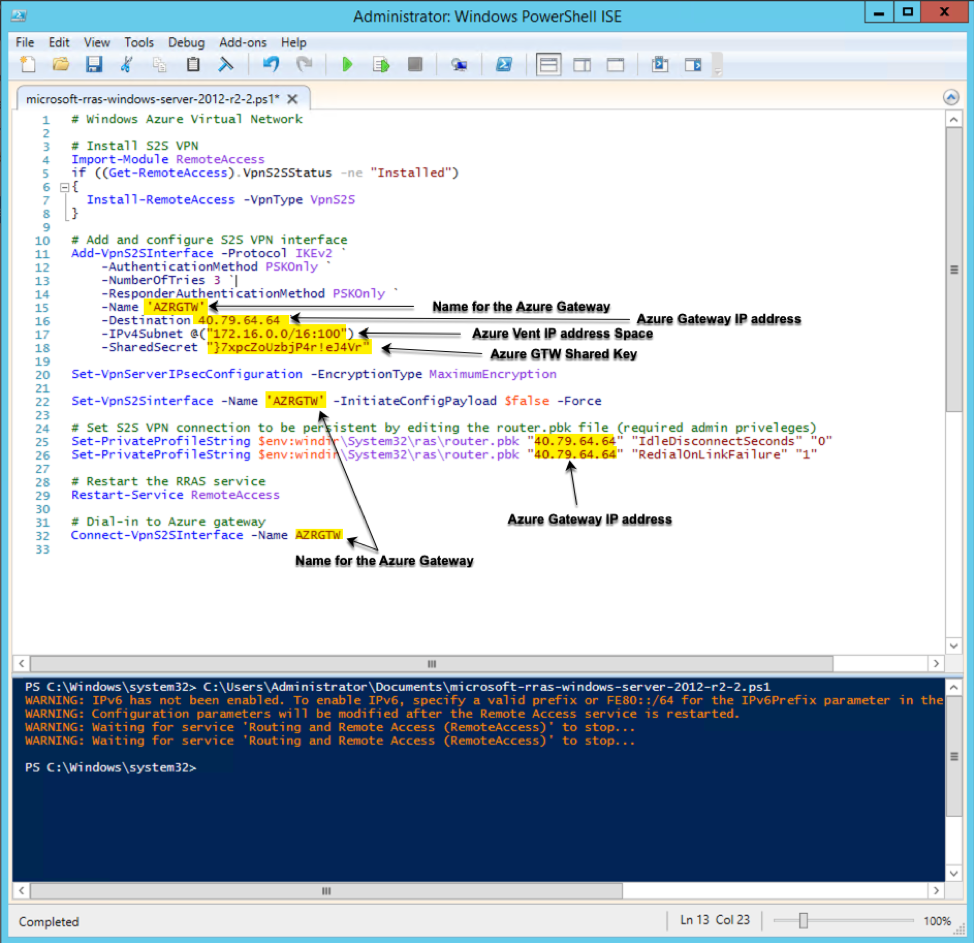Viewport: 974px width, 943px height.
Task: Click the Completed status text
Action: [49, 921]
